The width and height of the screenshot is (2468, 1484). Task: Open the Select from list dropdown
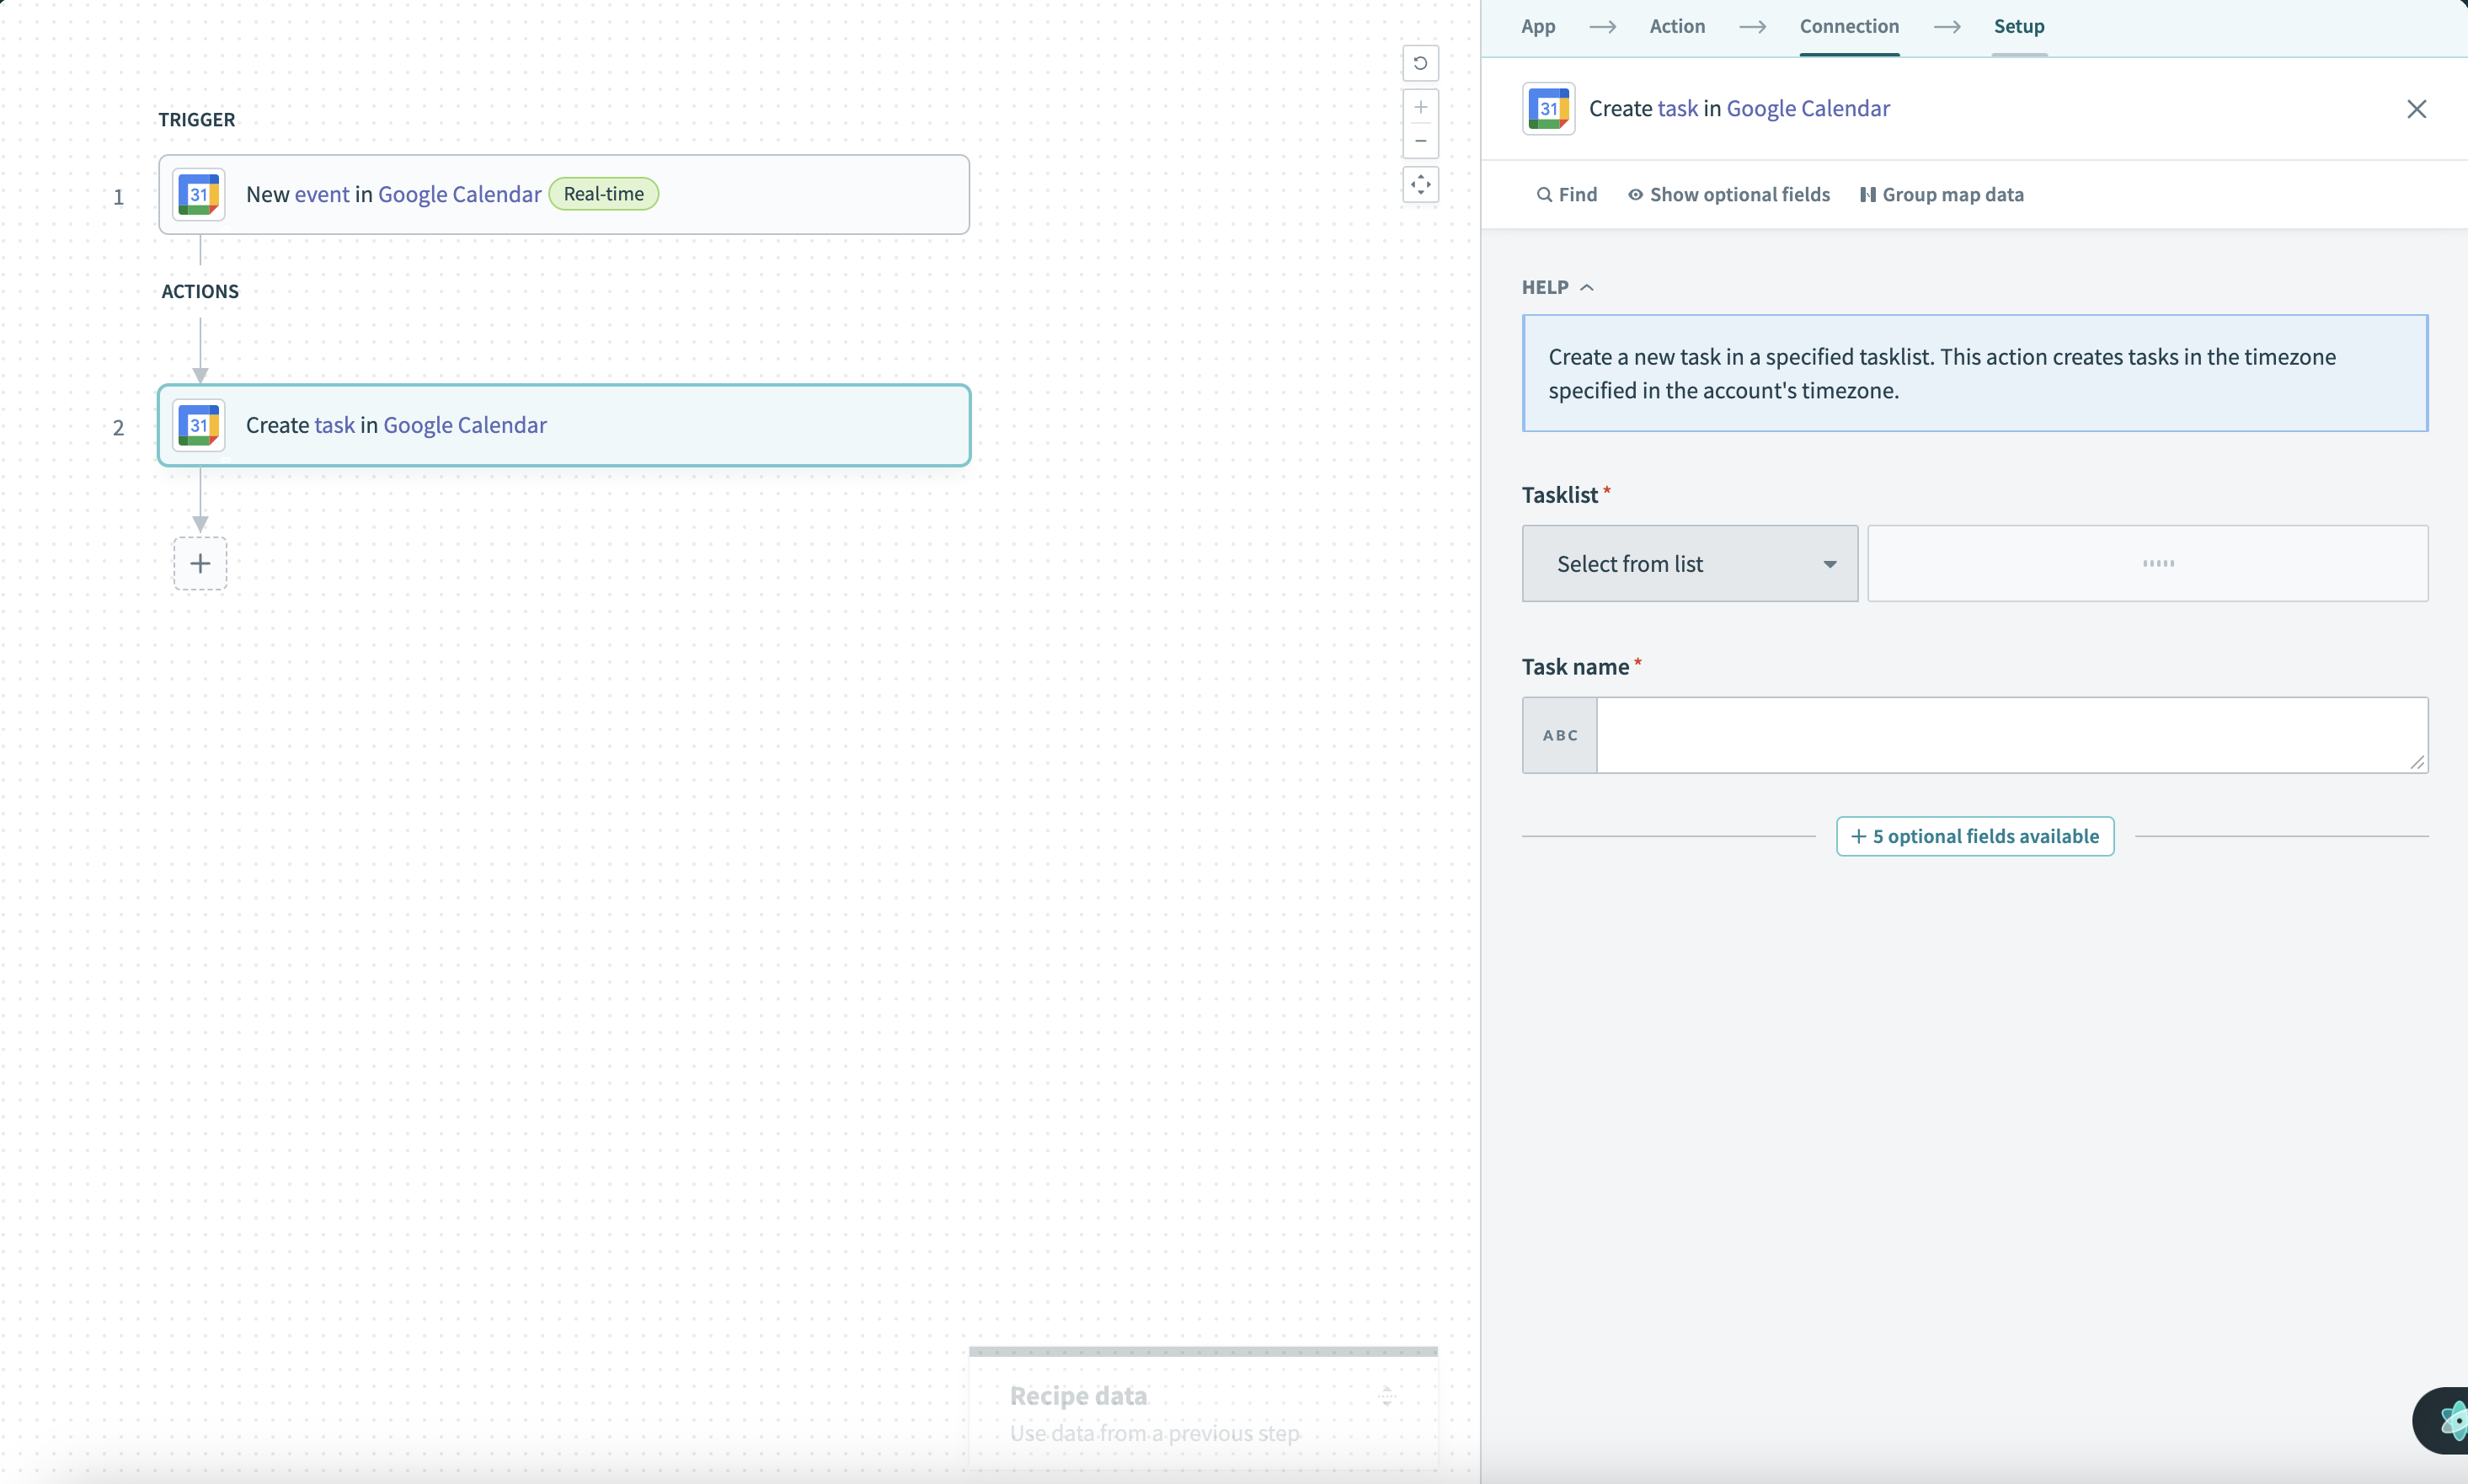click(1689, 564)
